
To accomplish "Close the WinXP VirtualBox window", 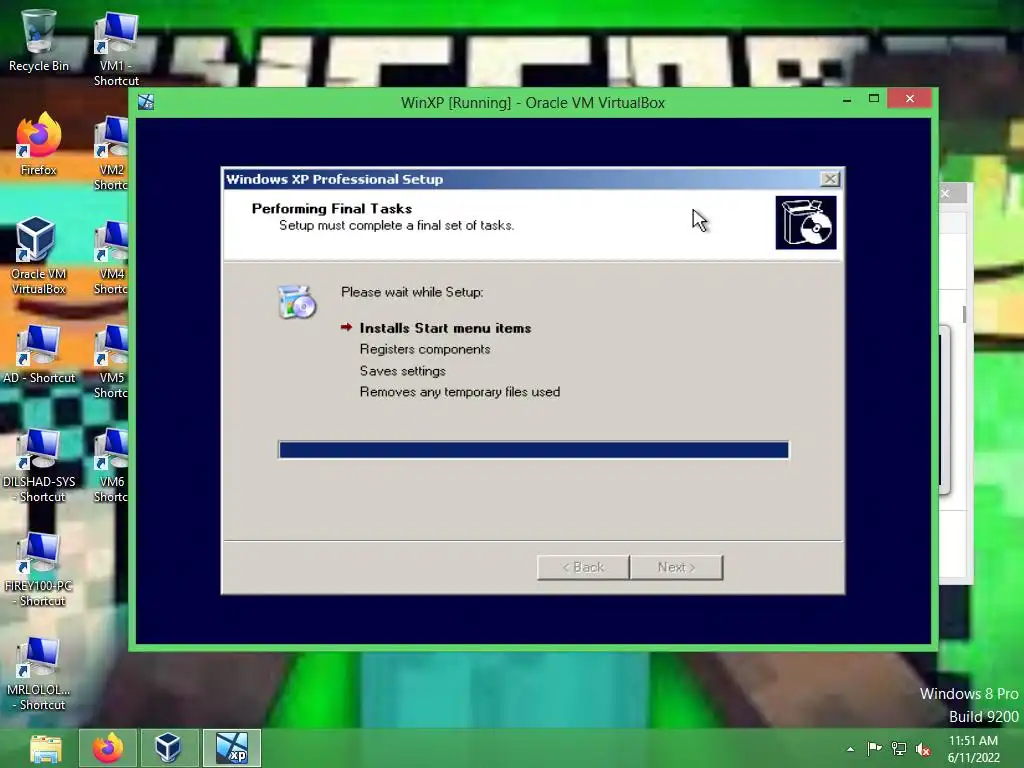I will [x=910, y=99].
